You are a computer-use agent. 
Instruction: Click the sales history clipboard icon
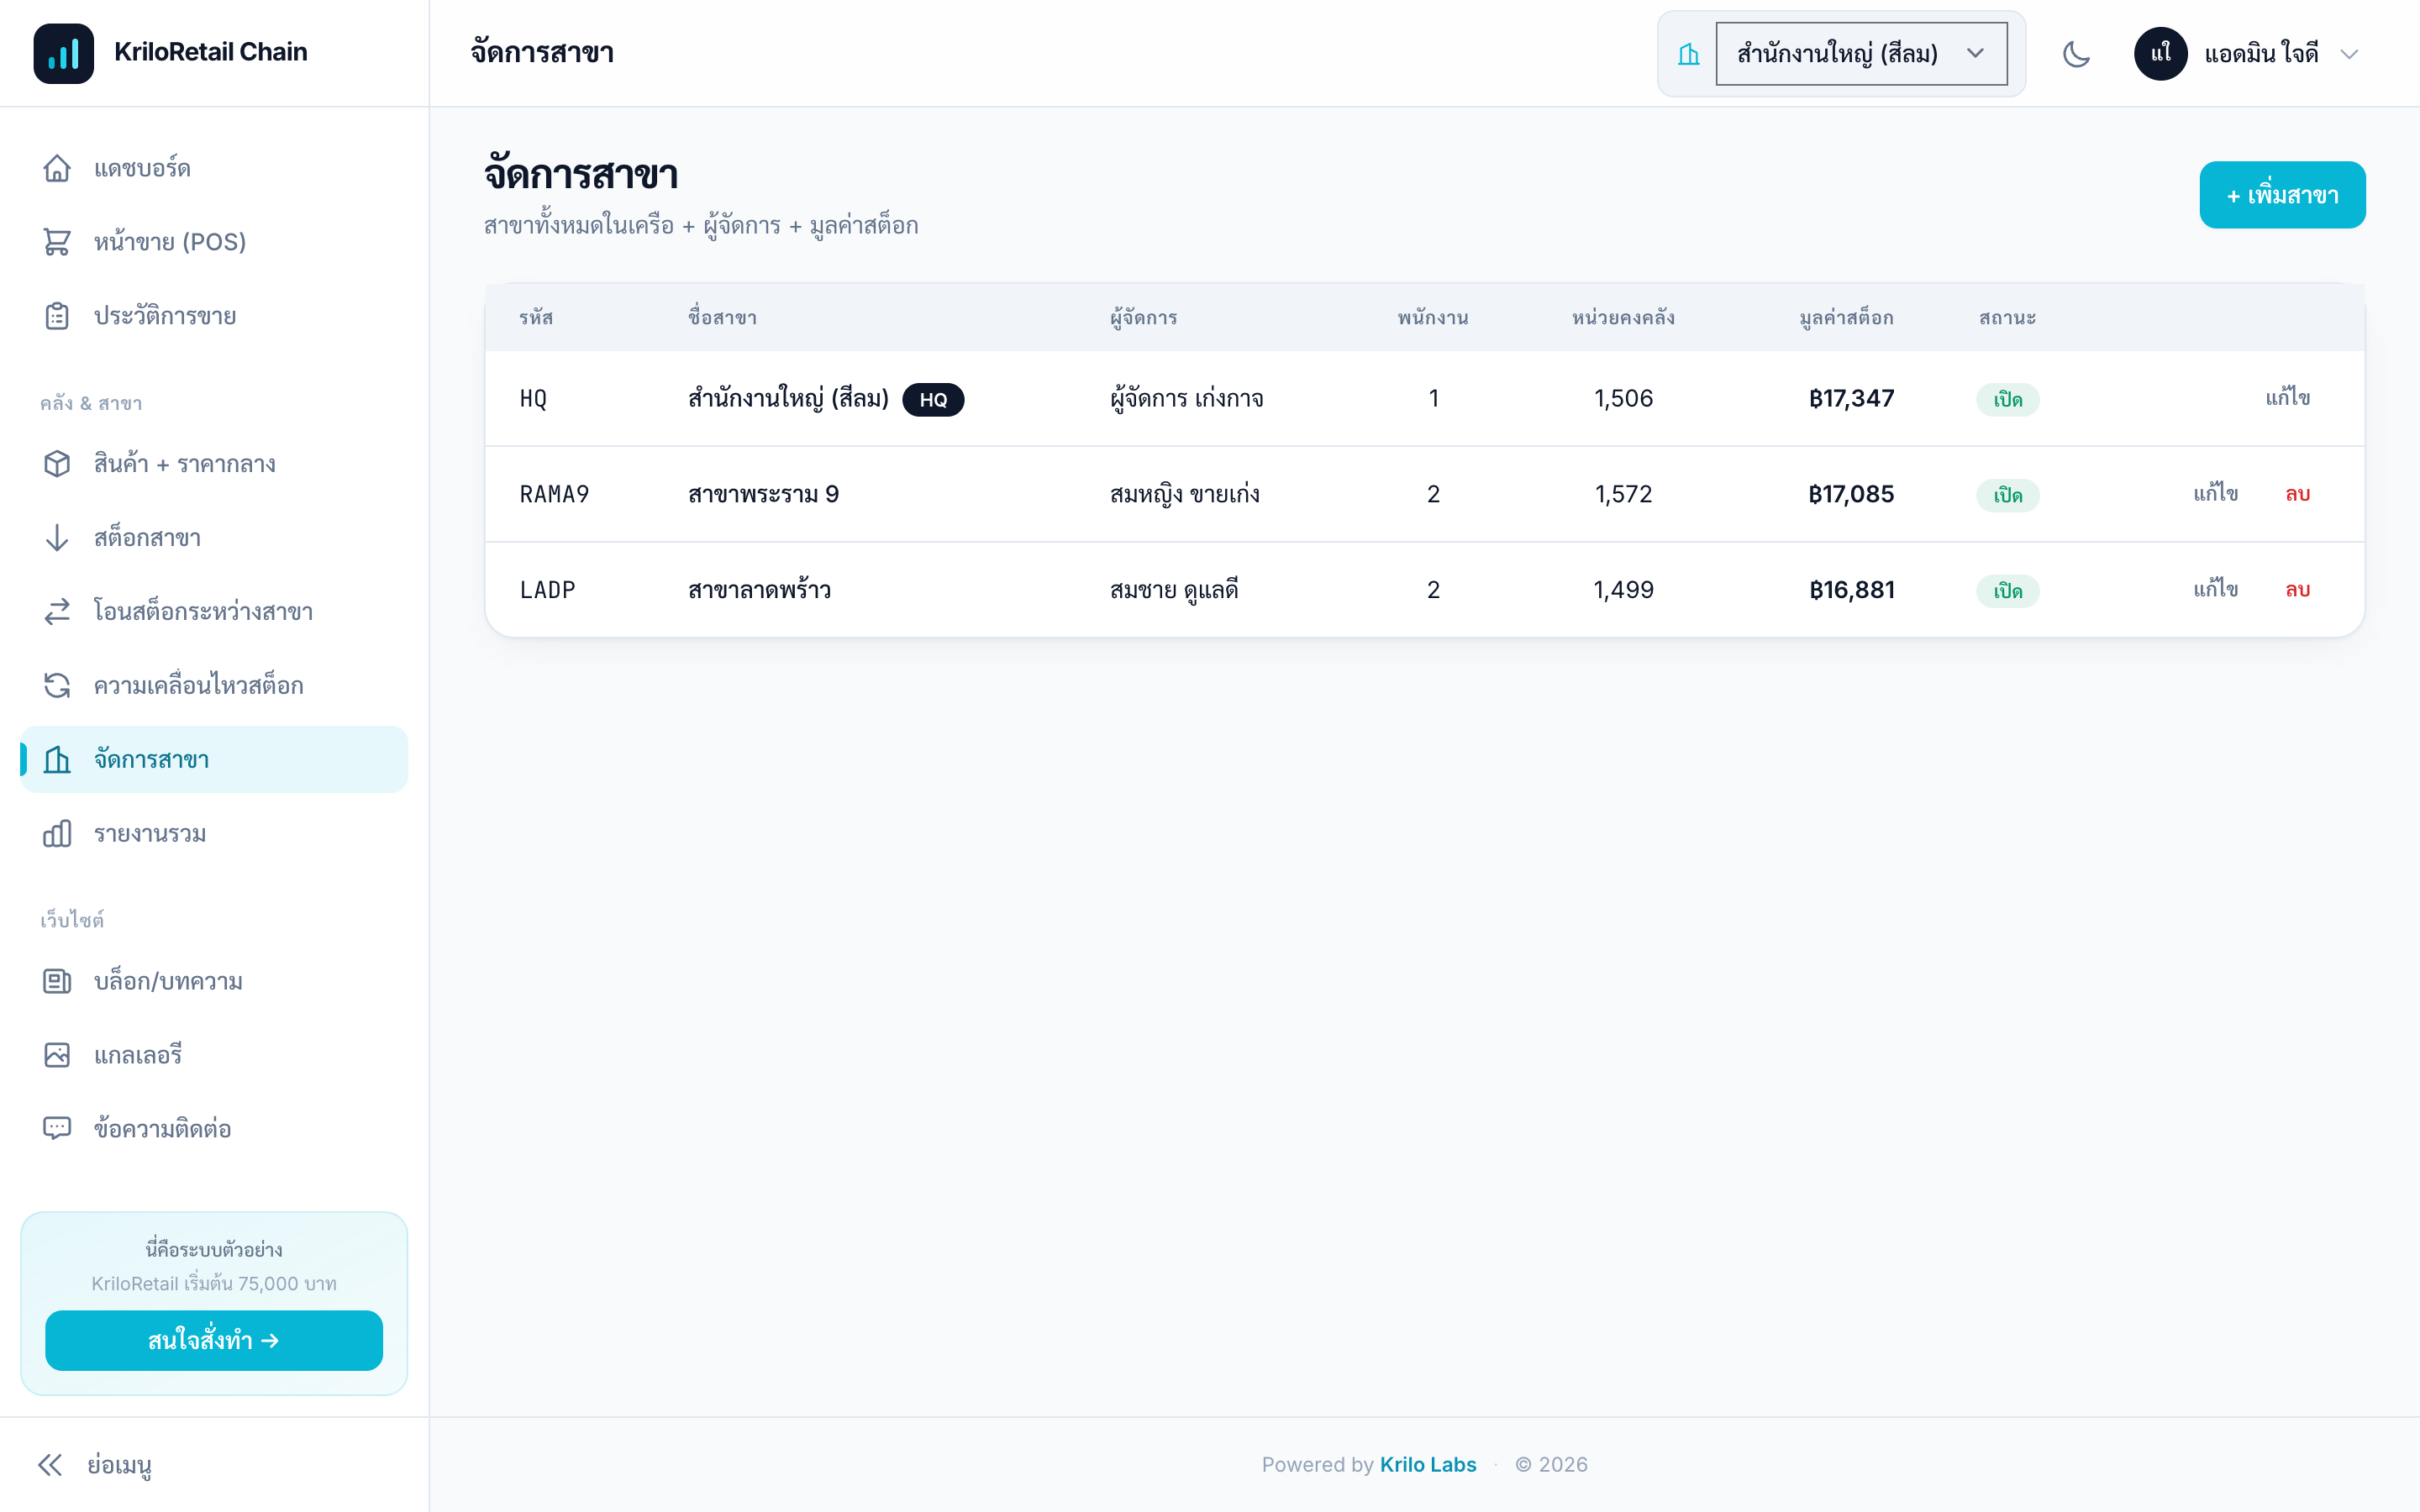(x=57, y=316)
